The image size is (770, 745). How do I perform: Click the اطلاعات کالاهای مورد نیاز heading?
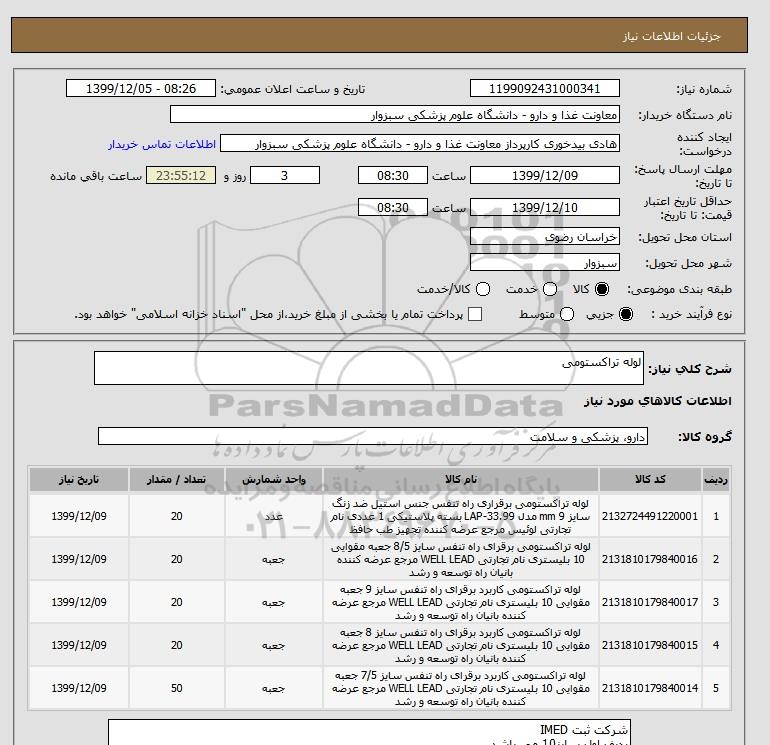pyautogui.click(x=658, y=401)
